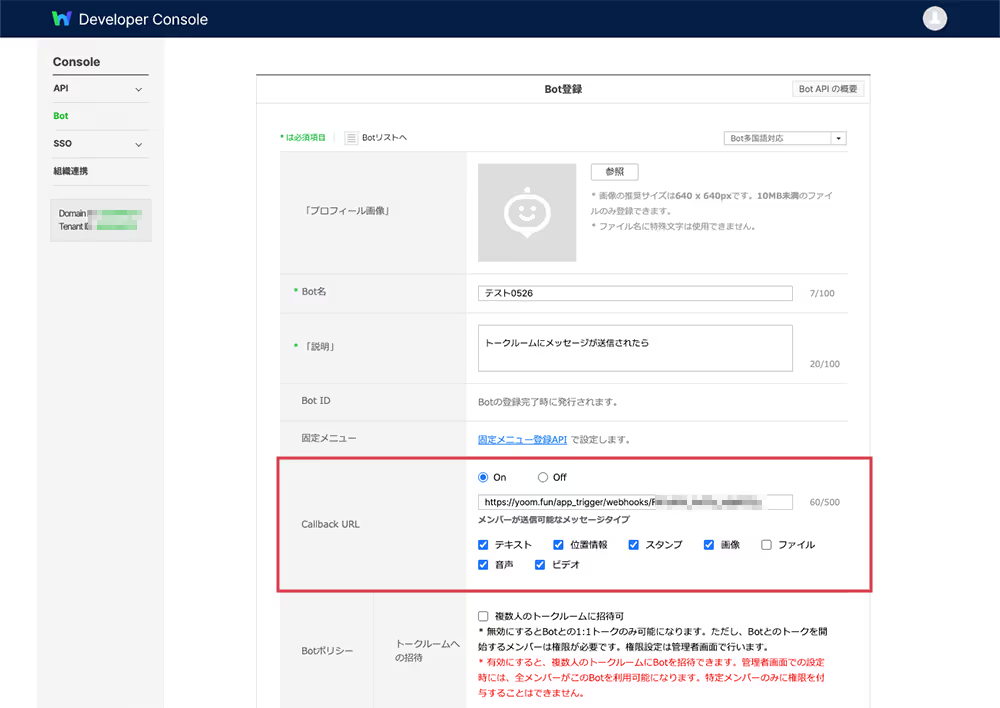Click the Callback URL text field
The width and height of the screenshot is (1000, 708).
pyautogui.click(x=635, y=502)
